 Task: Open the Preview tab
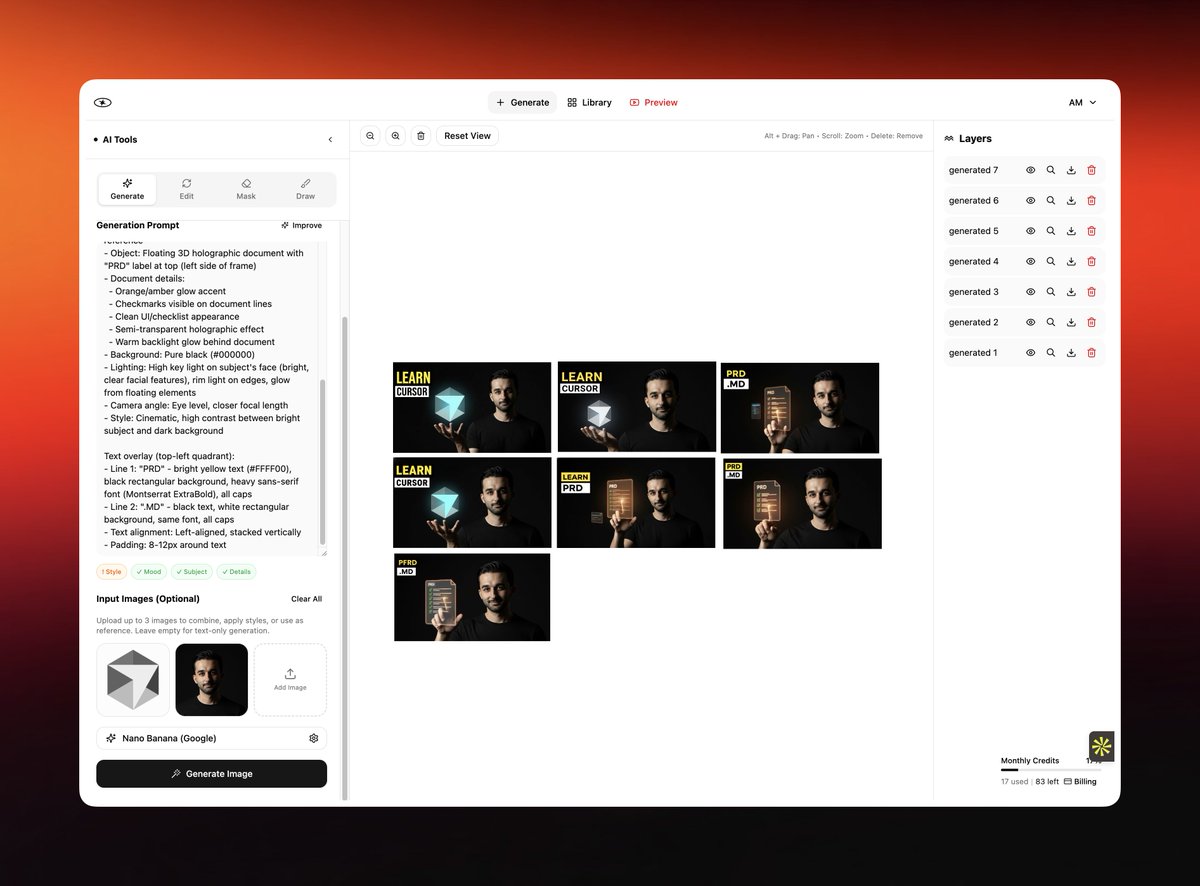tap(654, 102)
